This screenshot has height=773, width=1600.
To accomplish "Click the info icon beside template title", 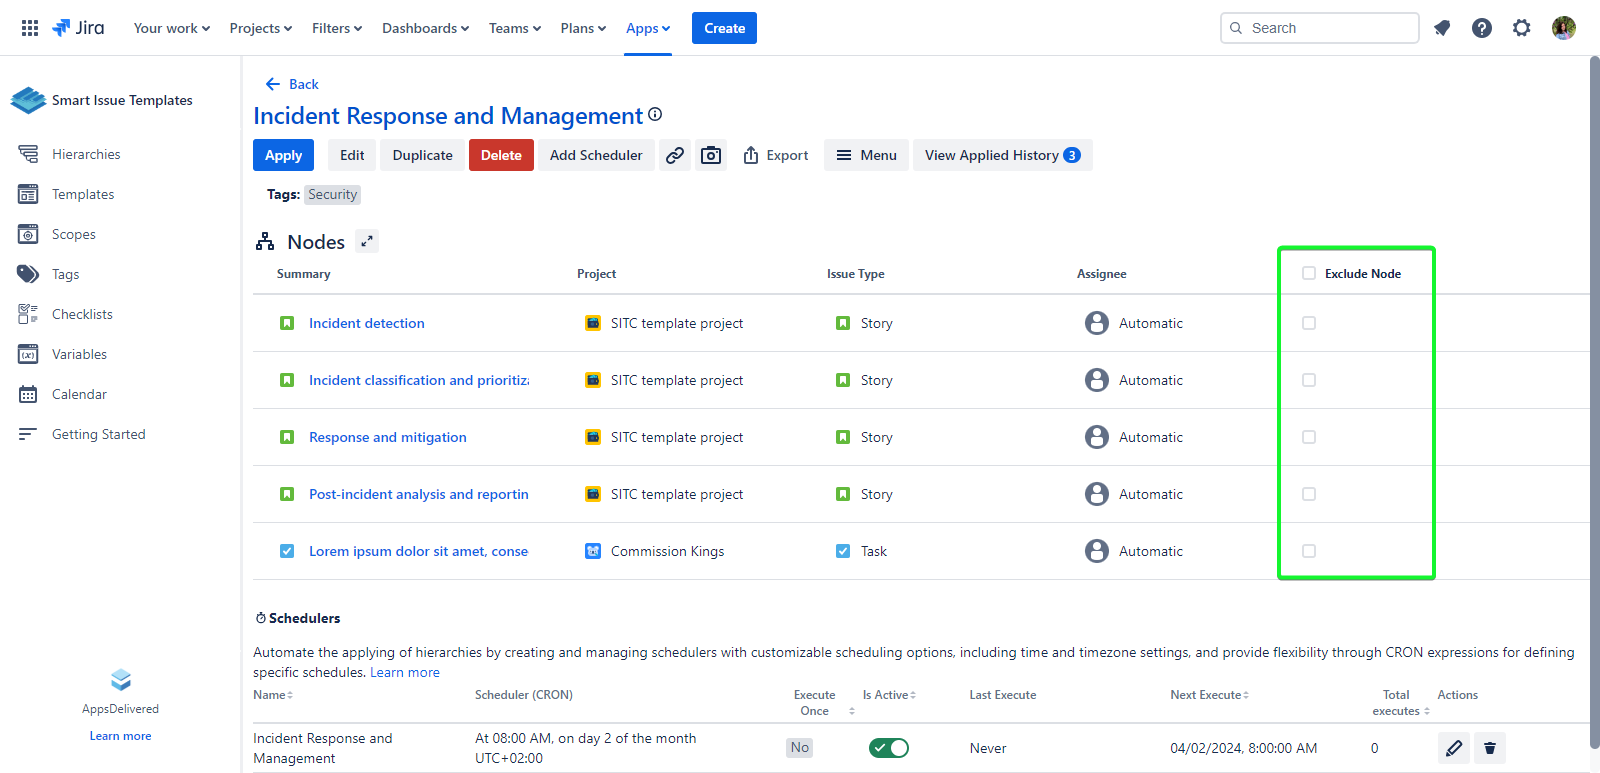I will coord(655,115).
